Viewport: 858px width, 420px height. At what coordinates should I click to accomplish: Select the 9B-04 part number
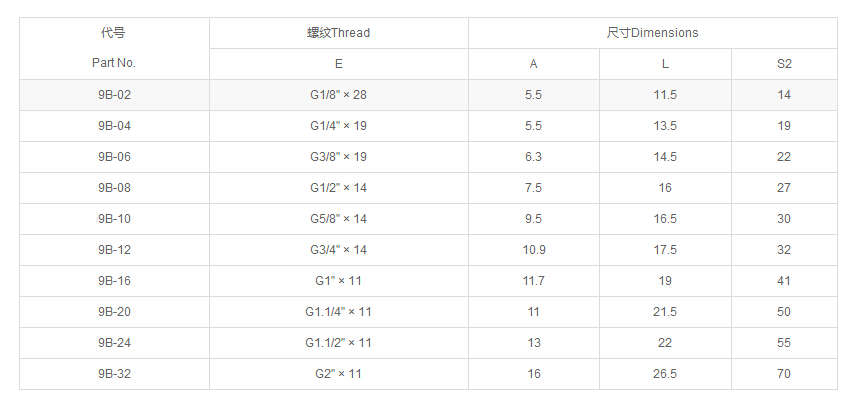click(x=114, y=126)
